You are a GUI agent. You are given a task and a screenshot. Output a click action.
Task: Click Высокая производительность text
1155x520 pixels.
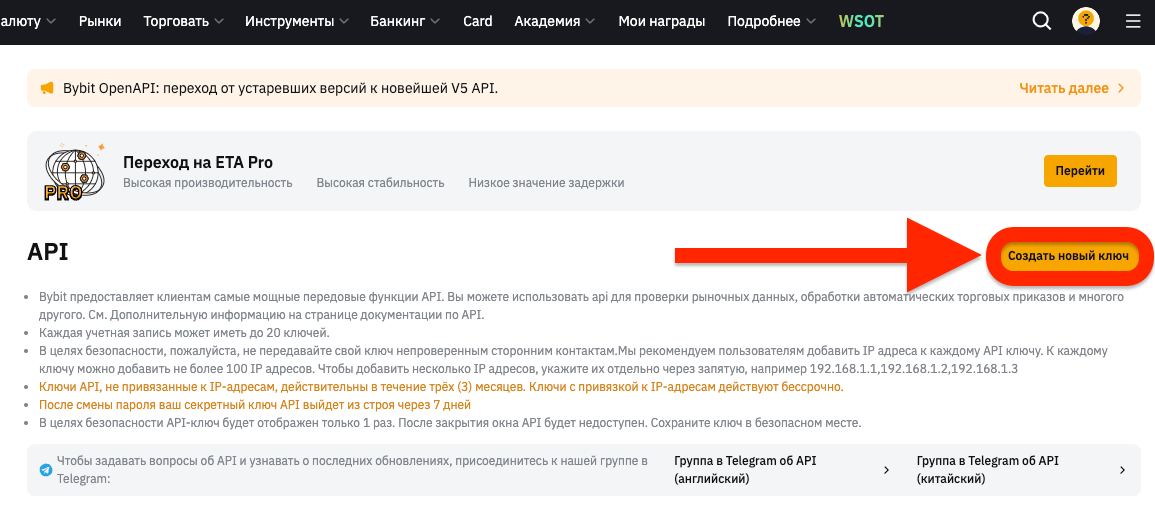click(208, 183)
